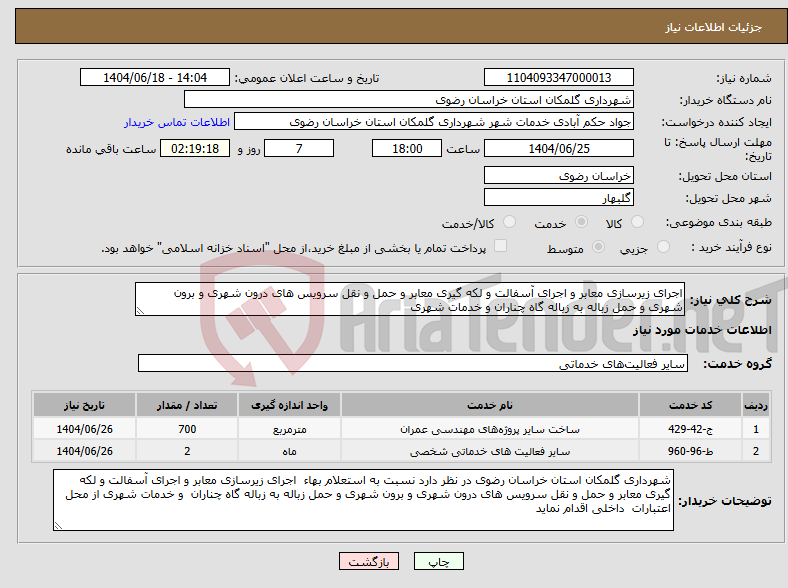Image resolution: width=788 pixels, height=588 pixels.
Task: Click the delivery province field خراسان رضوی
Action: [x=558, y=175]
